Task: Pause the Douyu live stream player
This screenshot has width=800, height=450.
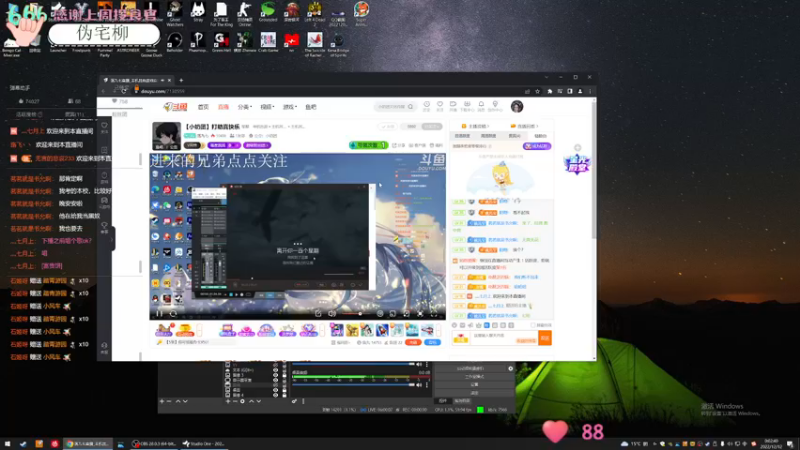Action: tap(160, 313)
